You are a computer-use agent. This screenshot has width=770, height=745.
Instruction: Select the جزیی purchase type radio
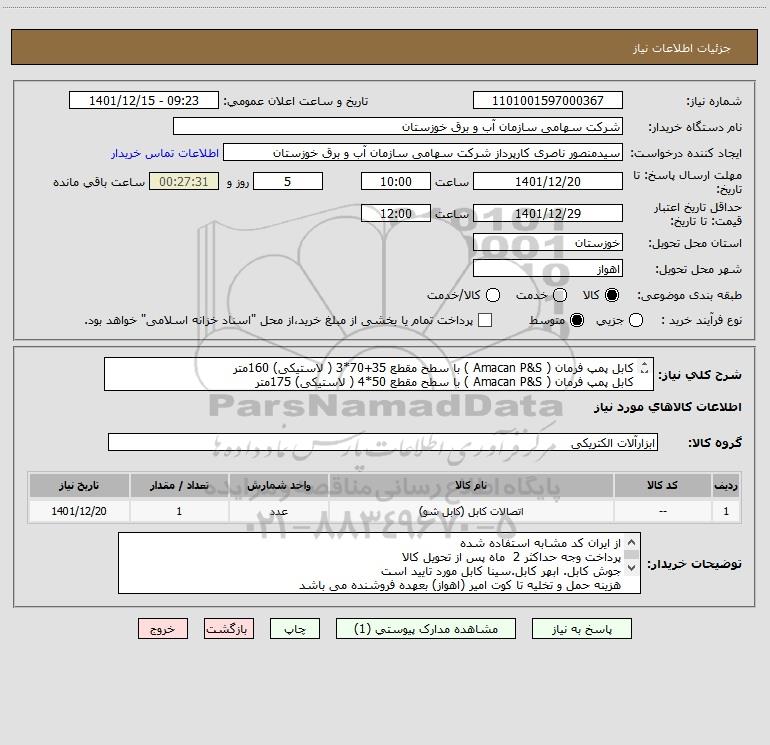tap(636, 321)
